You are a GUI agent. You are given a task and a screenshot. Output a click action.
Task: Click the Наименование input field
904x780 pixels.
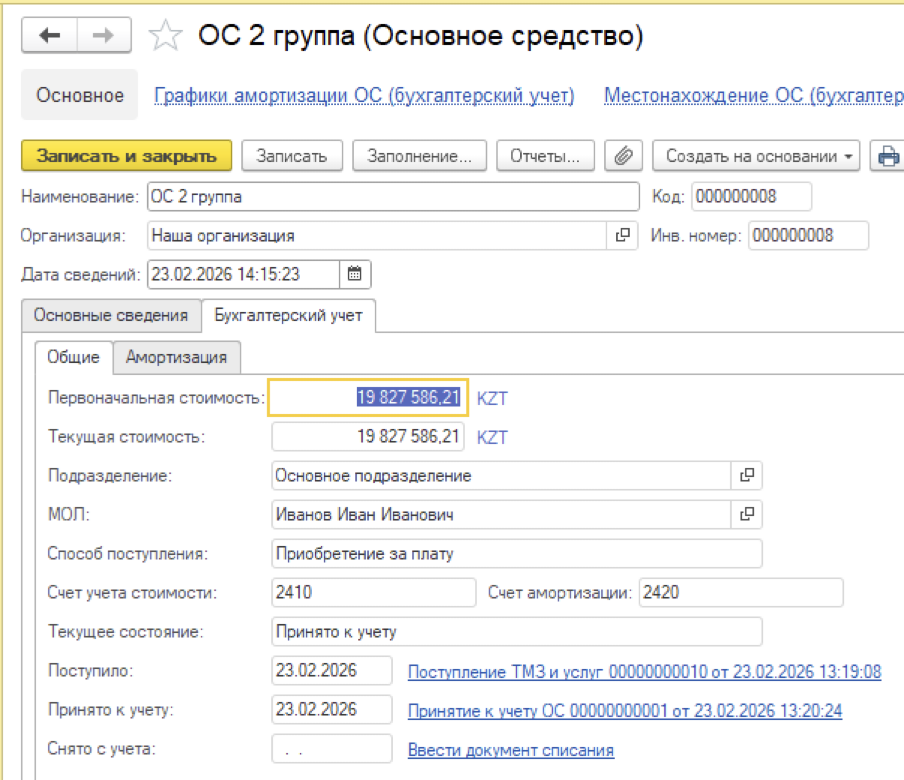click(392, 197)
